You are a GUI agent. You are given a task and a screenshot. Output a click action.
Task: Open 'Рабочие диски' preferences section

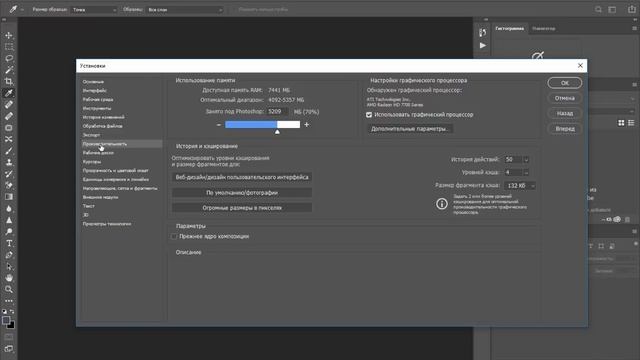pyautogui.click(x=98, y=153)
